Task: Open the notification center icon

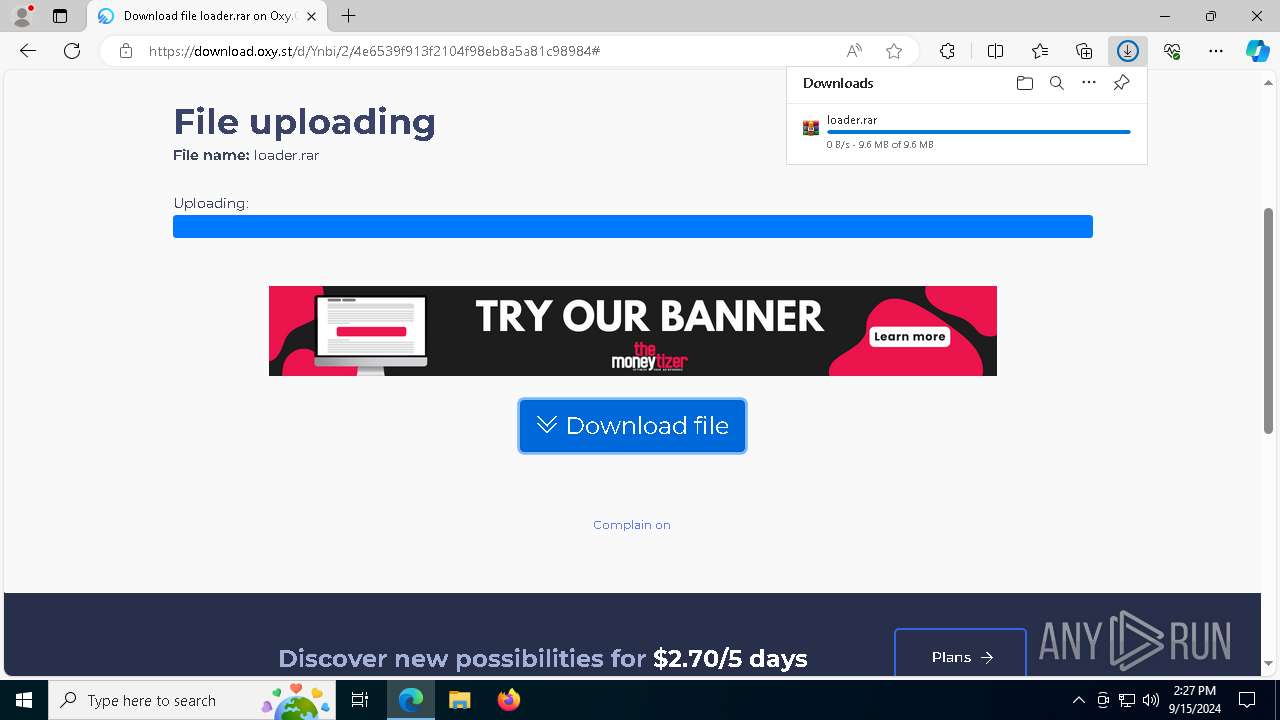Action: 1248,700
